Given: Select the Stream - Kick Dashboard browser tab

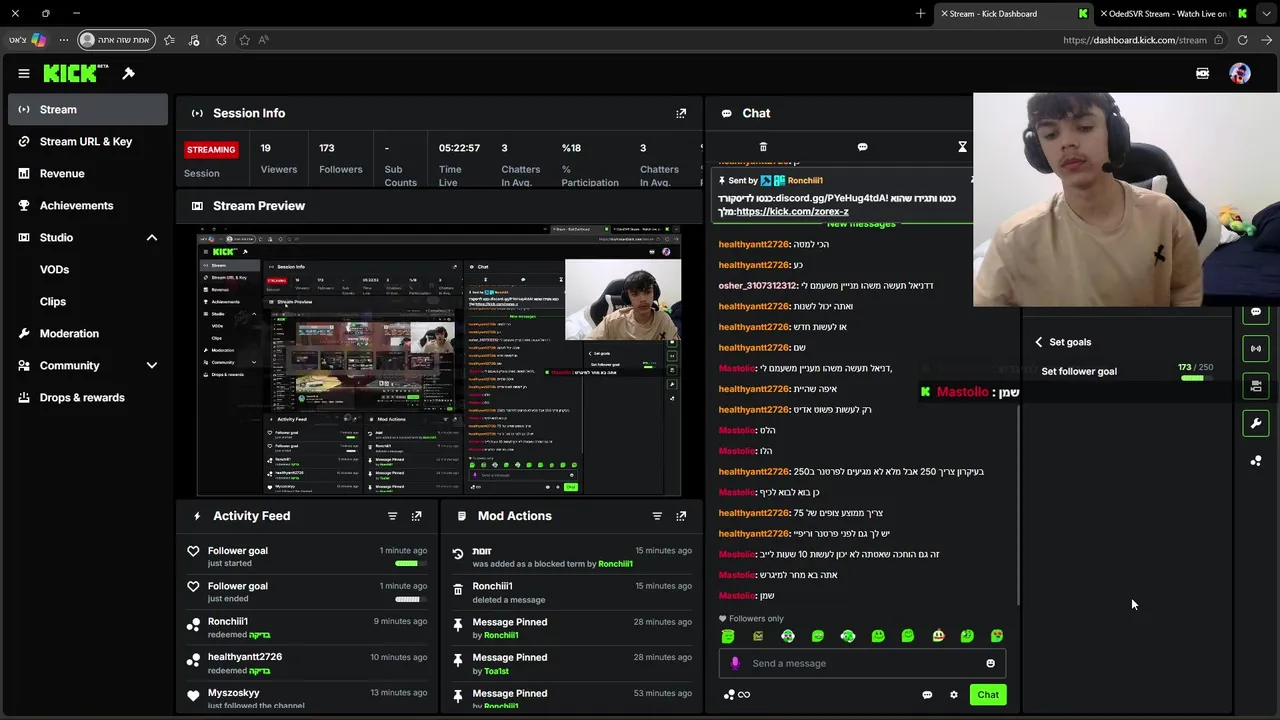Looking at the screenshot, I should coord(1013,14).
